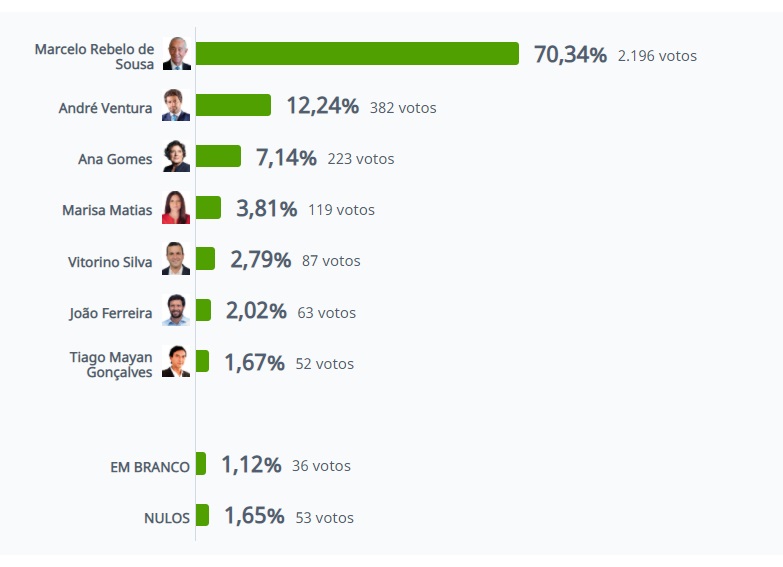Select the Marisa Matias name label

pos(107,210)
